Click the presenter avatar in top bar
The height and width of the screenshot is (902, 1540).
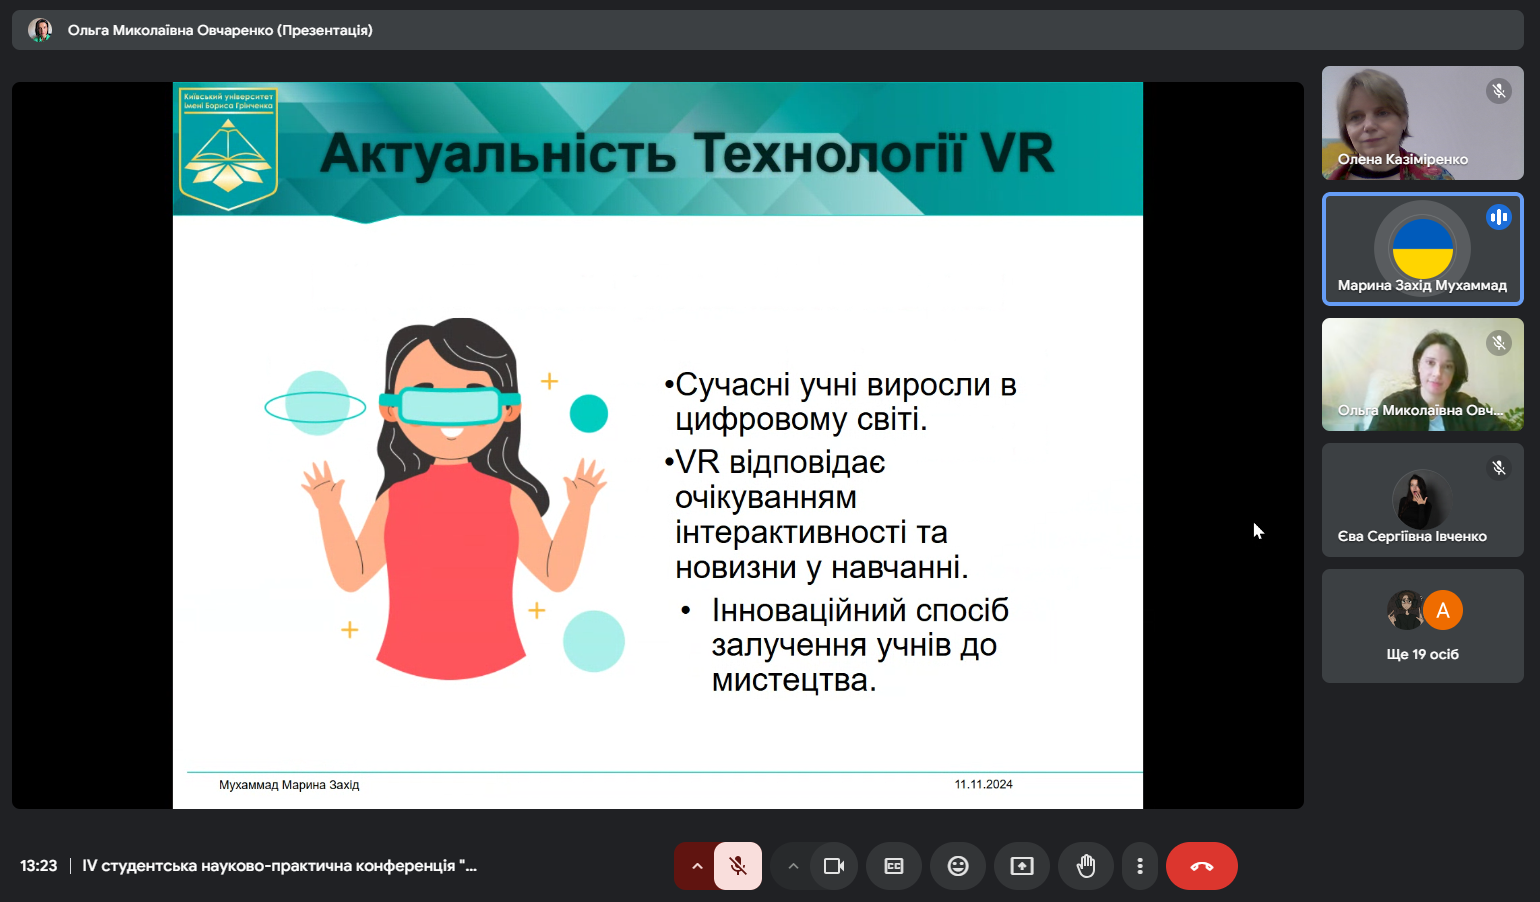tap(40, 30)
